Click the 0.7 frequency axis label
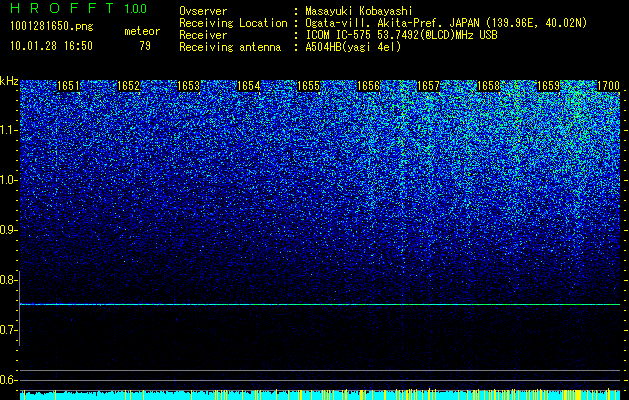This screenshot has width=629, height=400. point(8,330)
